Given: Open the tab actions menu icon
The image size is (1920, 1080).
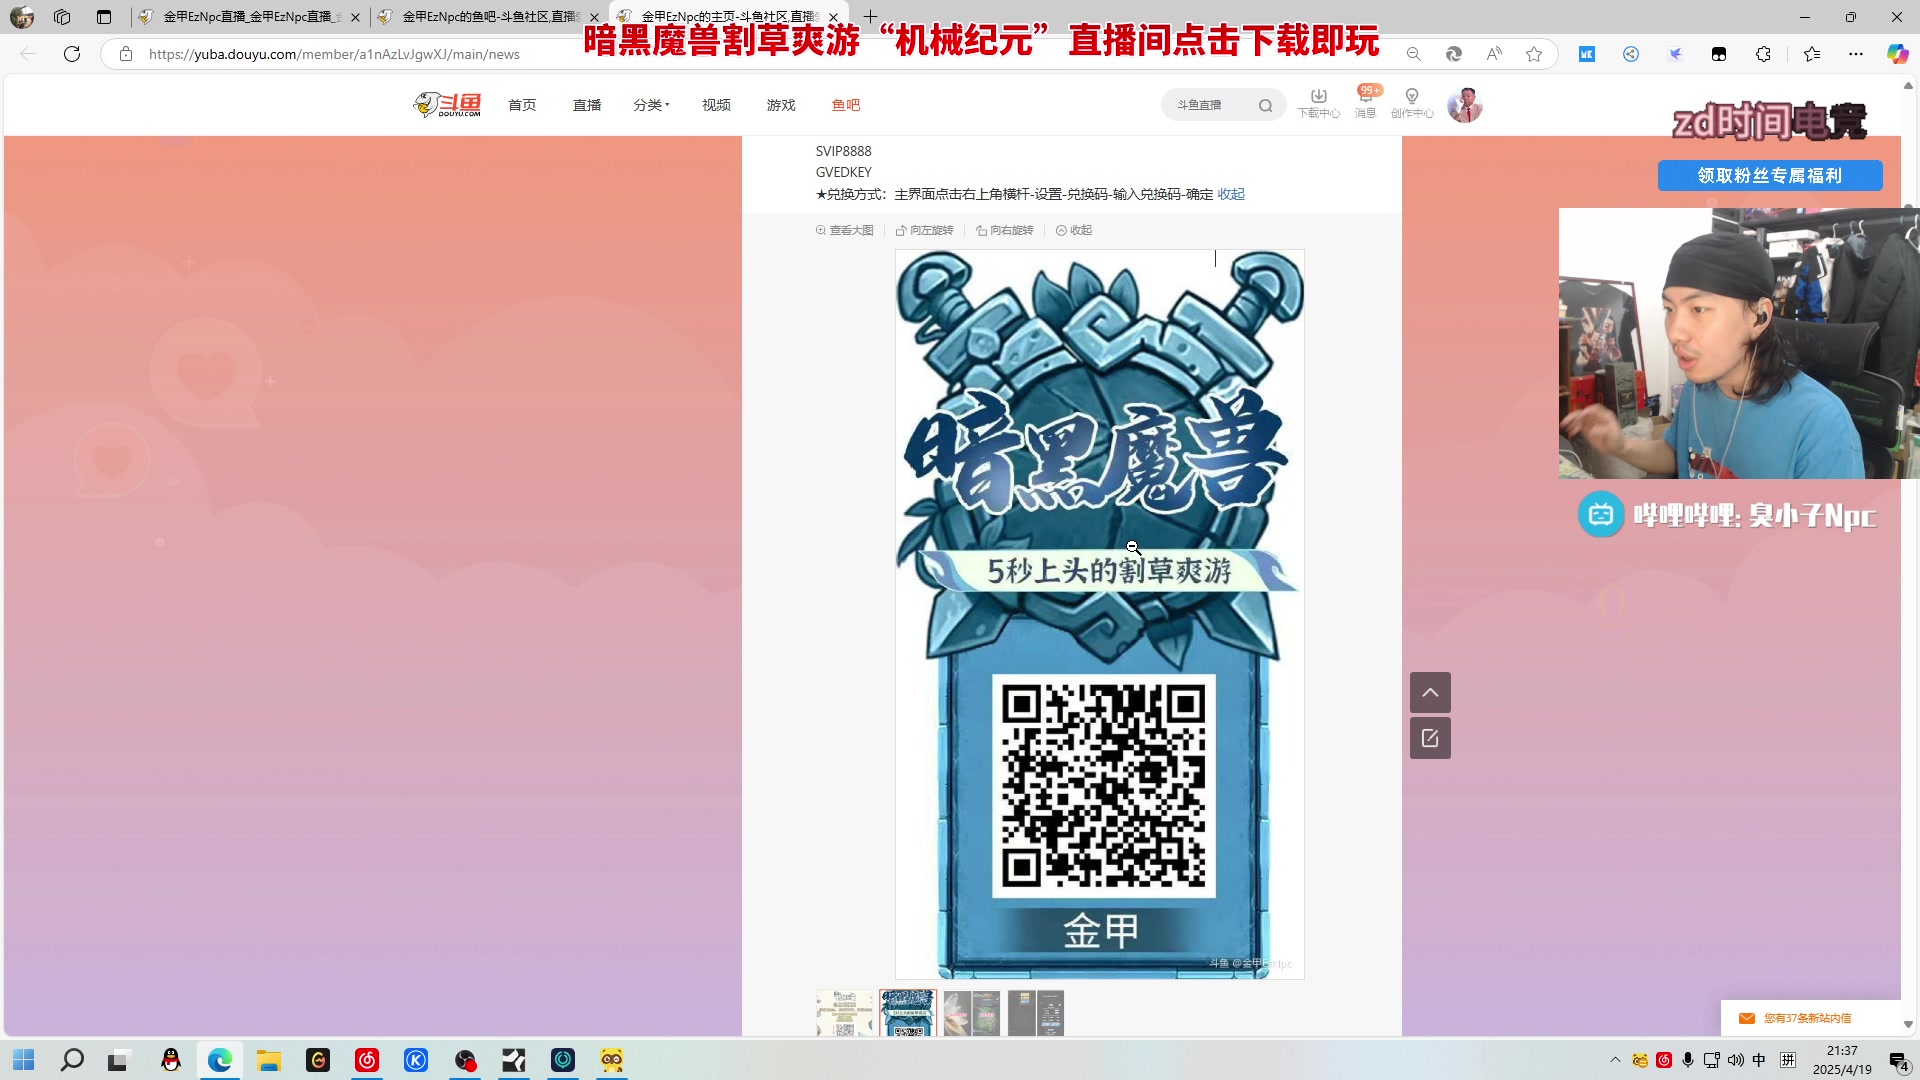Looking at the screenshot, I should (x=104, y=17).
